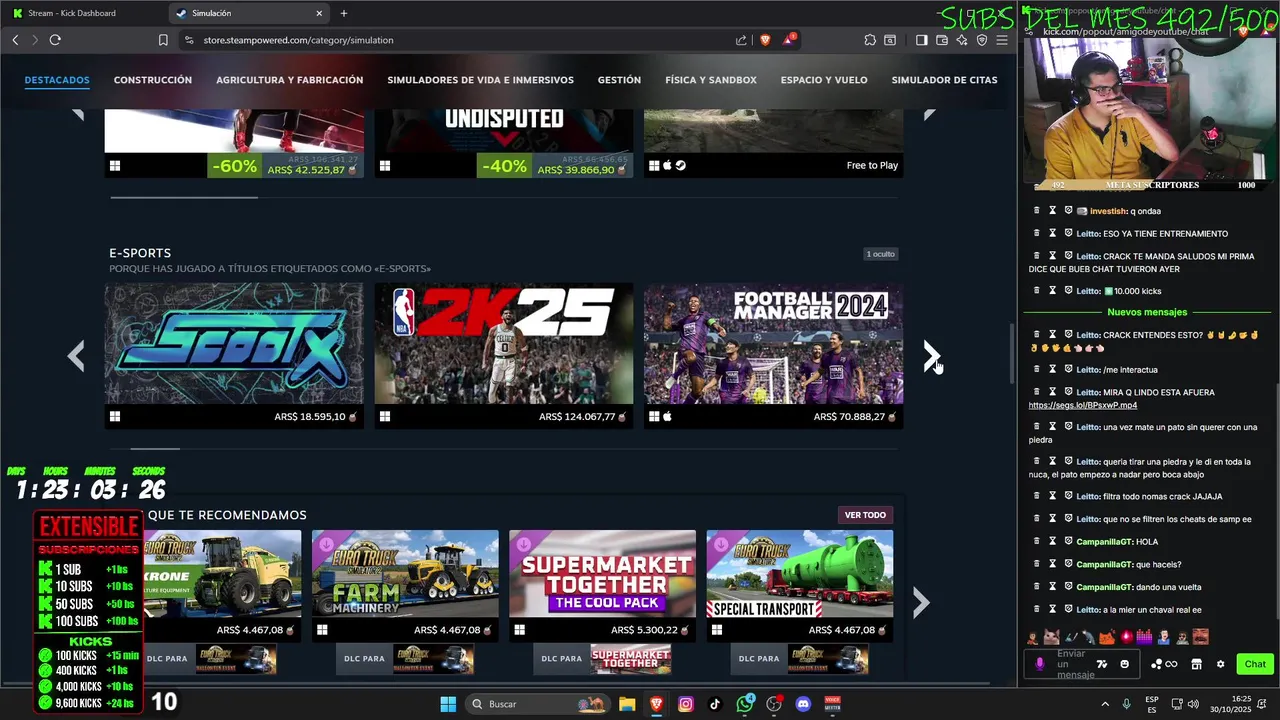
Task: Open the ESPACIO Y VUELO tab
Action: tap(824, 80)
